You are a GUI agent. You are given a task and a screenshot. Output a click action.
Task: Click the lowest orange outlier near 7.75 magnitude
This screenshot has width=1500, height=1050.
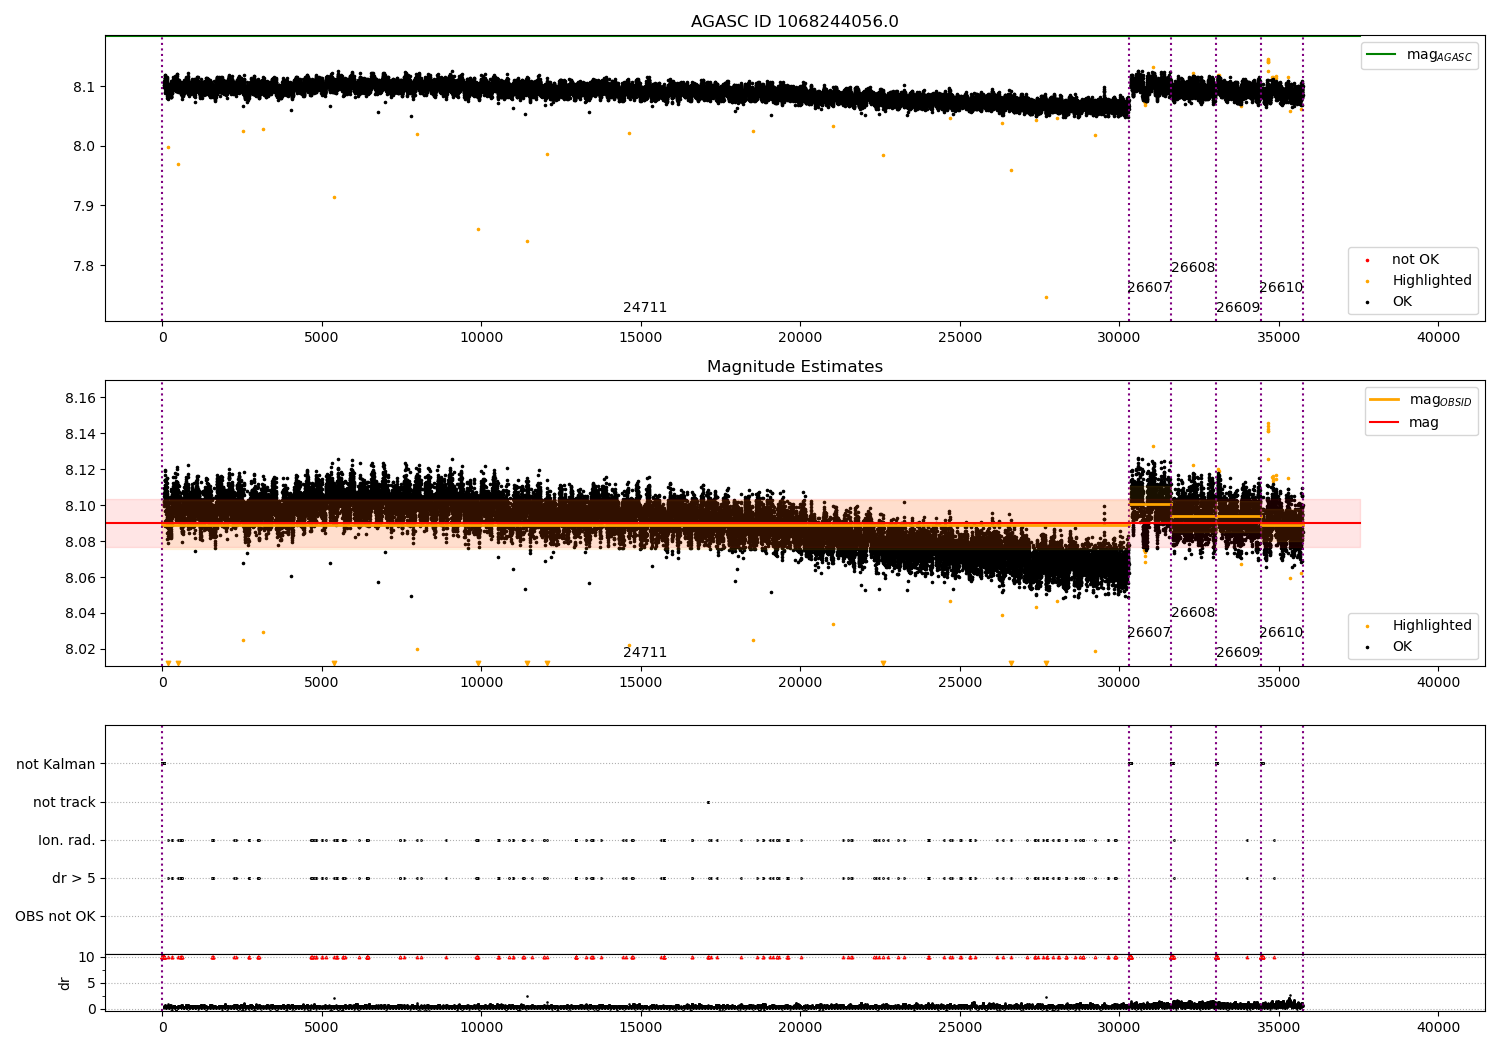click(x=1046, y=297)
